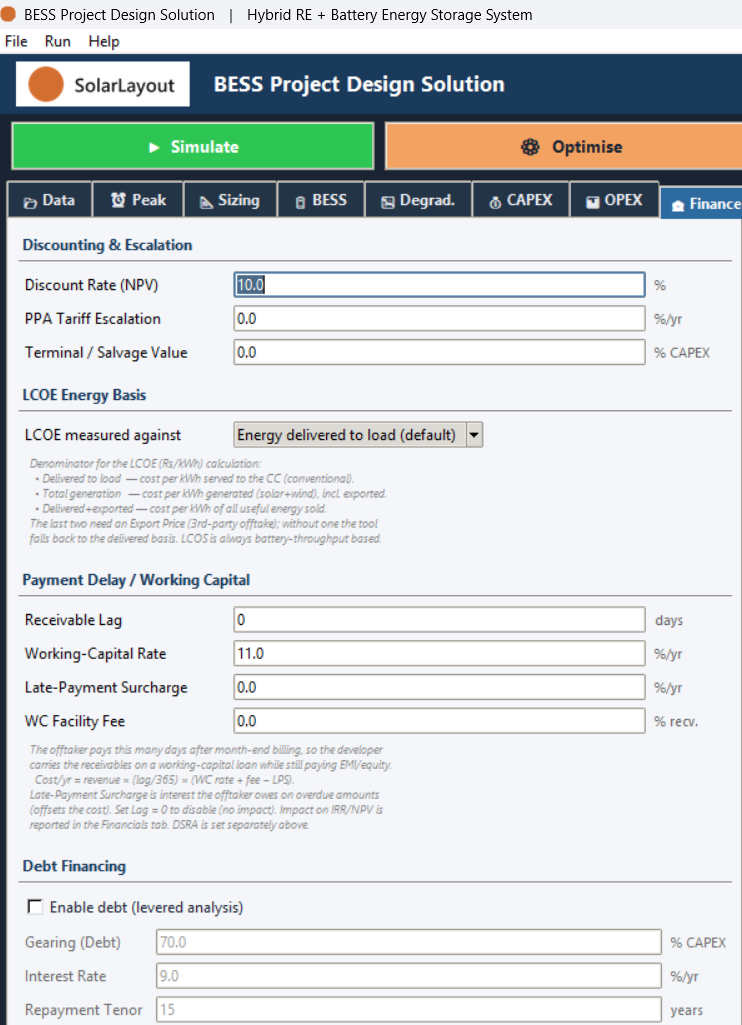Focus the Discount Rate (NPV) field
This screenshot has width=742, height=1025.
tap(439, 285)
